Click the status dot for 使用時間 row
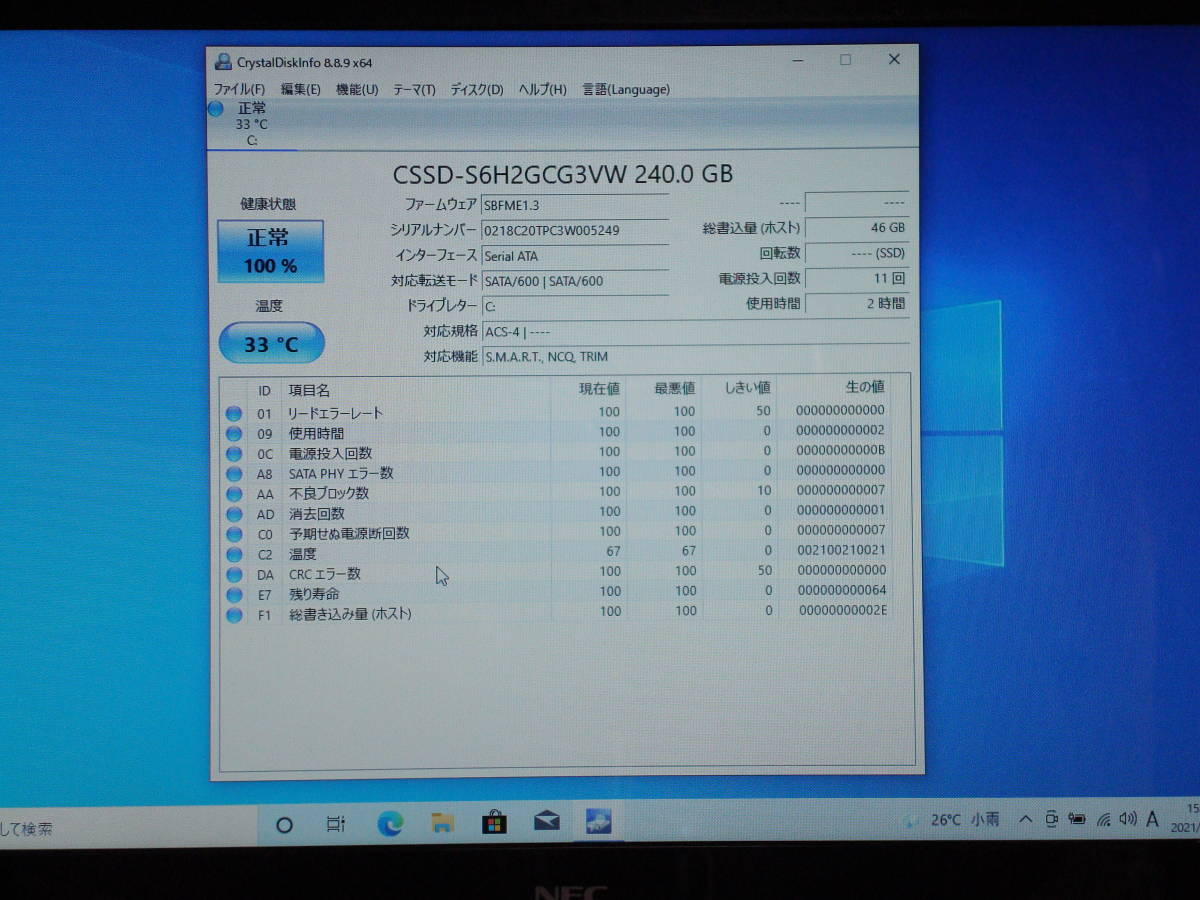 click(x=234, y=433)
